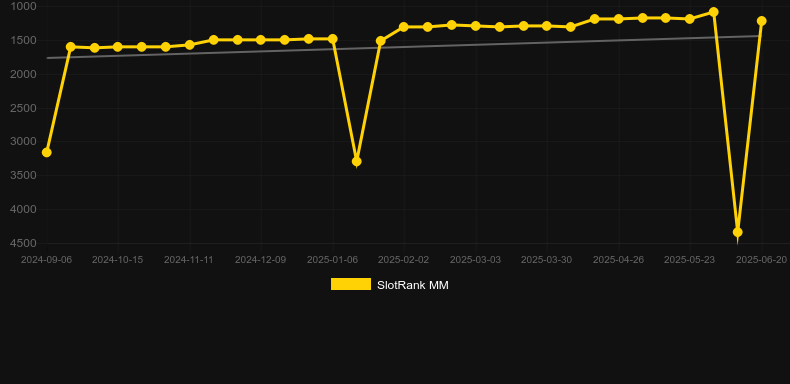Click the 2025-05-23 x-axis date label
Screen dimensions: 790x384
689,260
